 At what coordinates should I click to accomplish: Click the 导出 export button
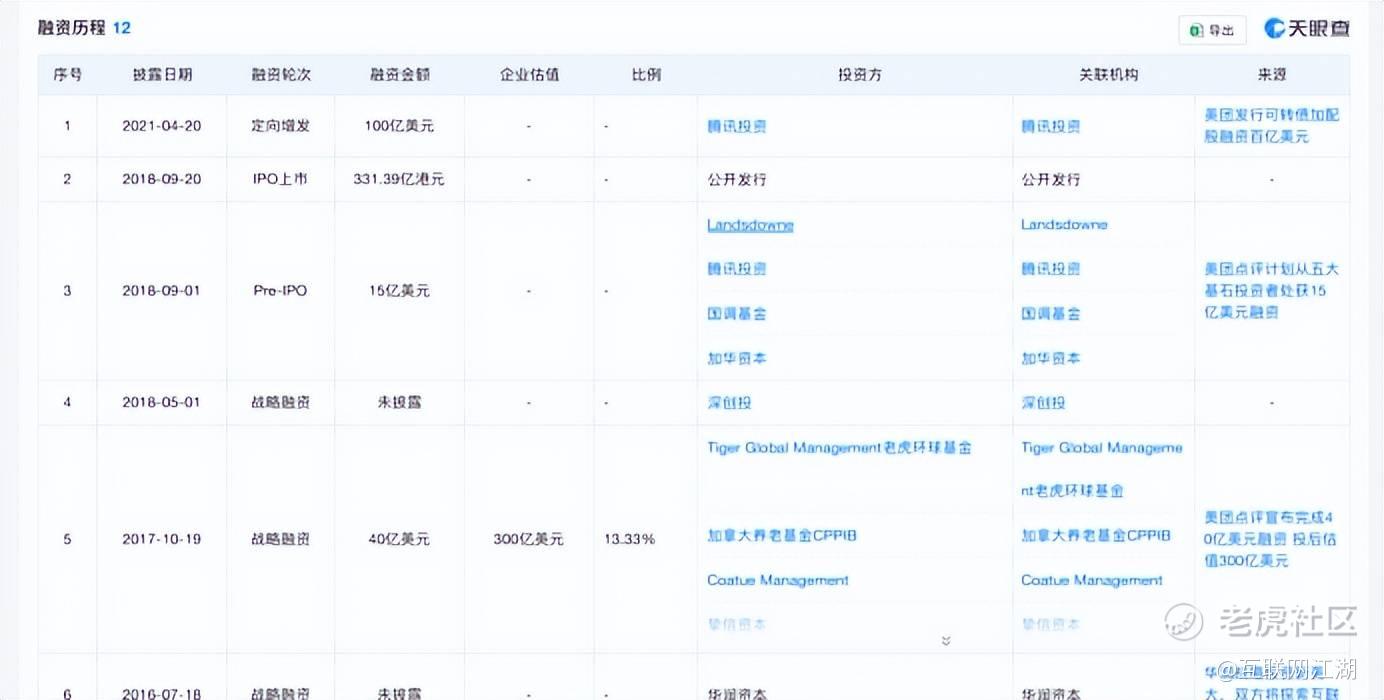click(1212, 30)
